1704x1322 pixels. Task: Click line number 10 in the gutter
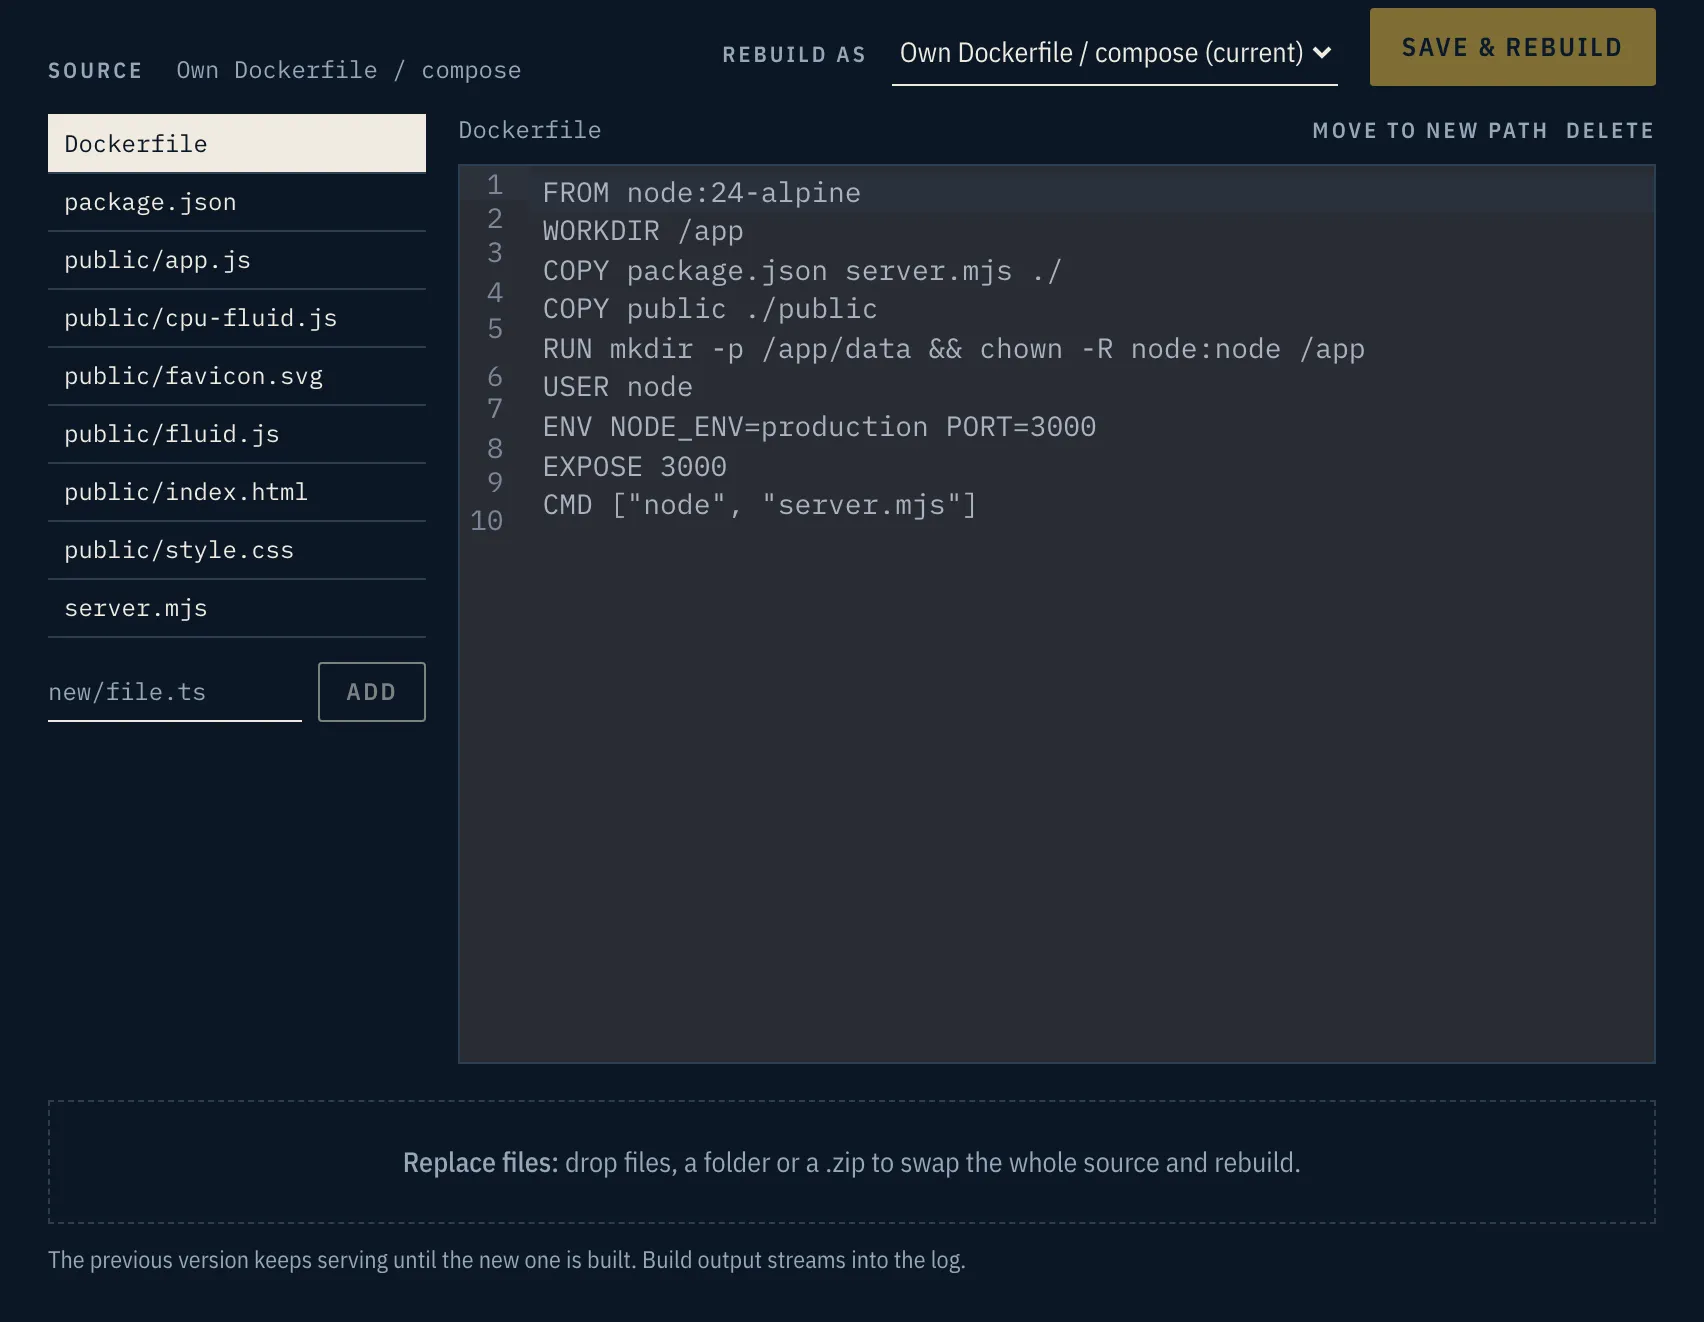487,520
